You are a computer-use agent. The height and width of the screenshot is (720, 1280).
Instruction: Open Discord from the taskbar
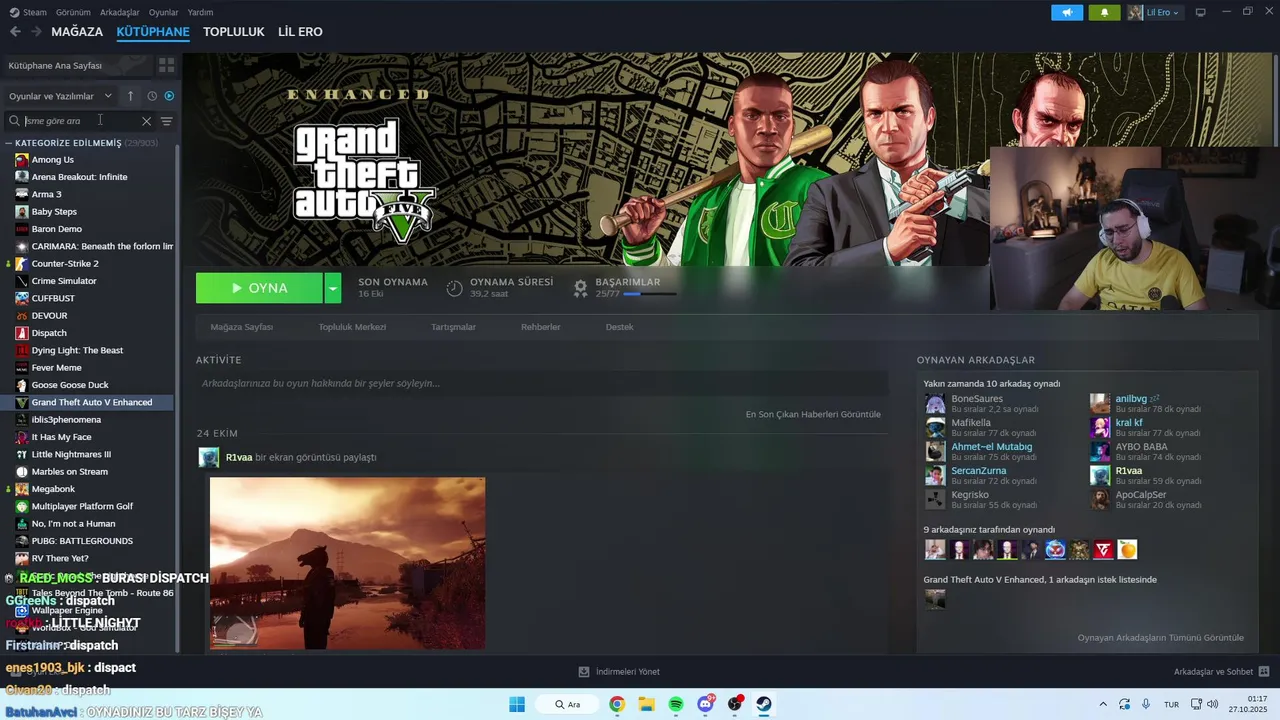click(706, 704)
